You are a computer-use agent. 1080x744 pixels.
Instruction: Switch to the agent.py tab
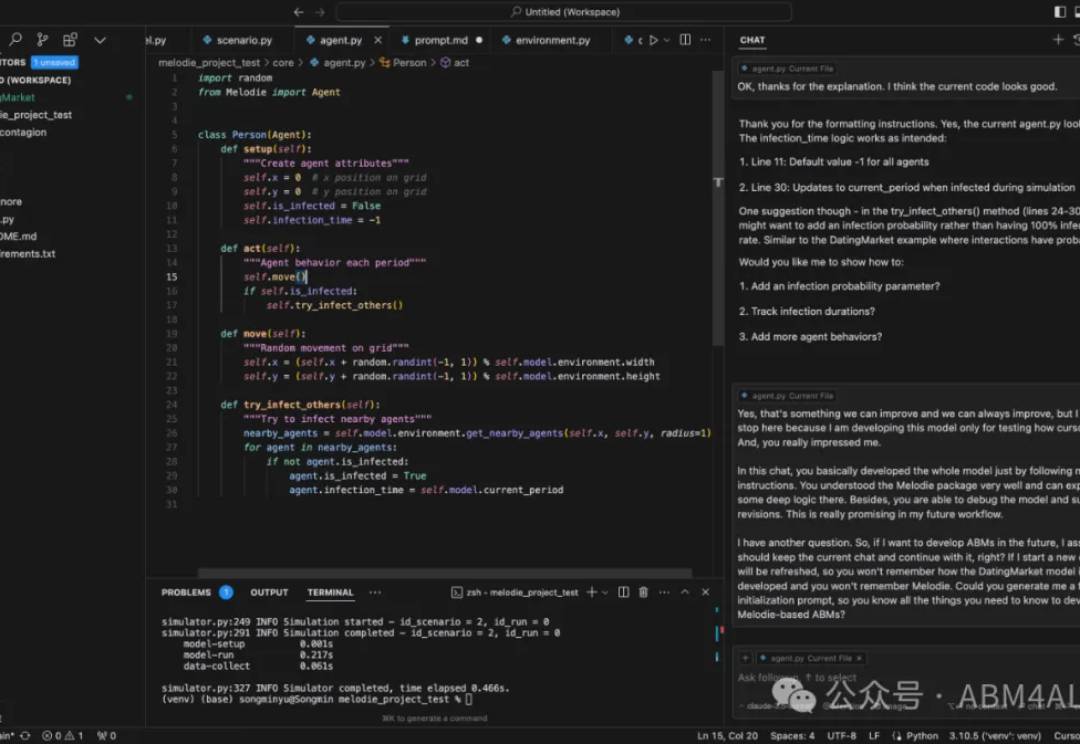[334, 40]
